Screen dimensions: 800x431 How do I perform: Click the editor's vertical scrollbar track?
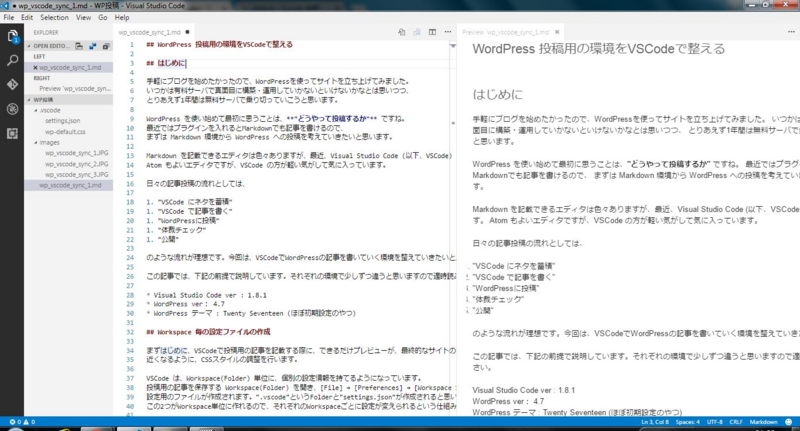(453, 230)
